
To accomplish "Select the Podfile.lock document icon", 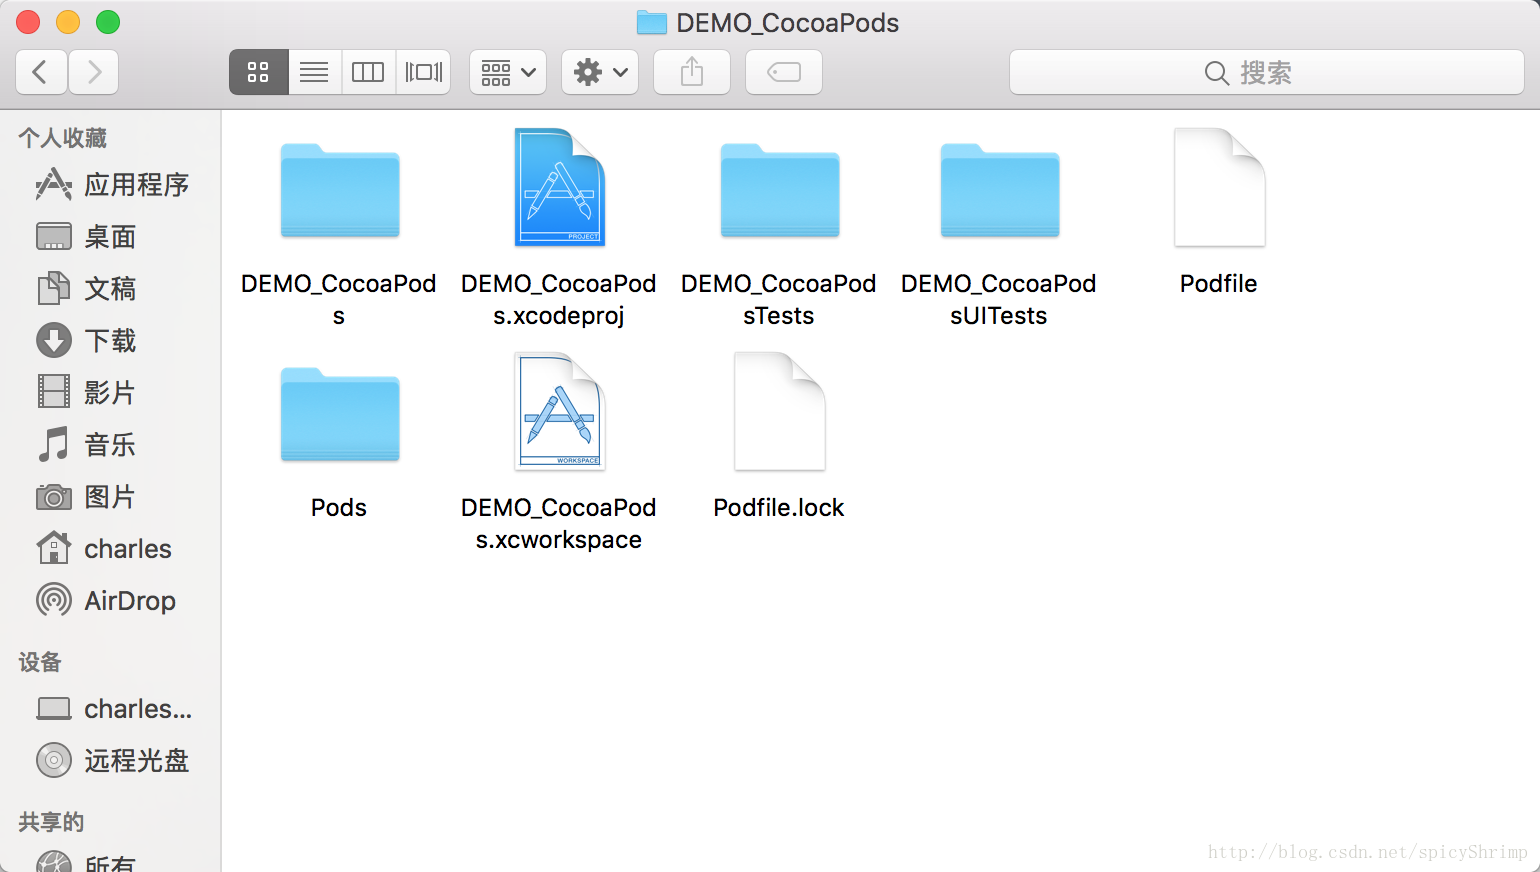I will 780,411.
